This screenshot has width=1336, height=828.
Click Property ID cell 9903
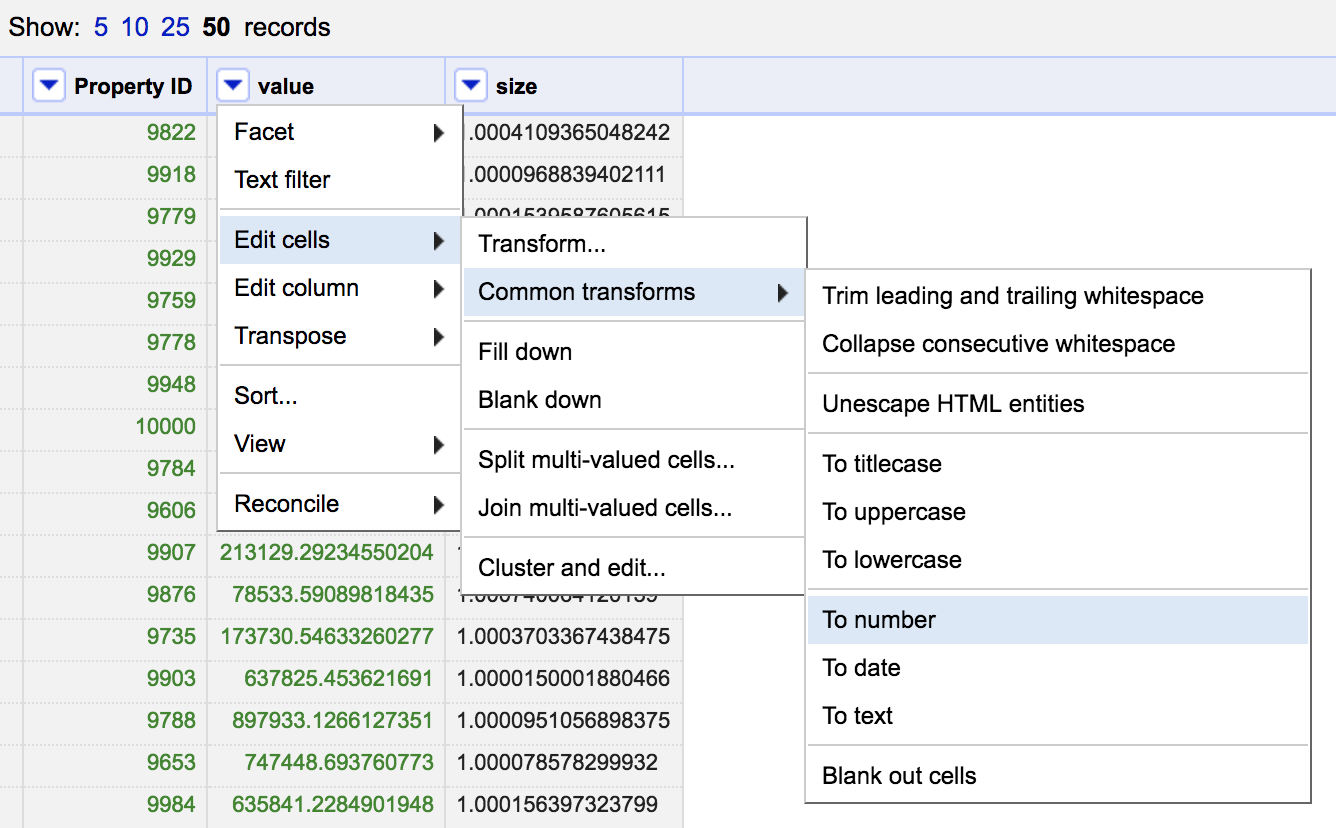pos(171,678)
